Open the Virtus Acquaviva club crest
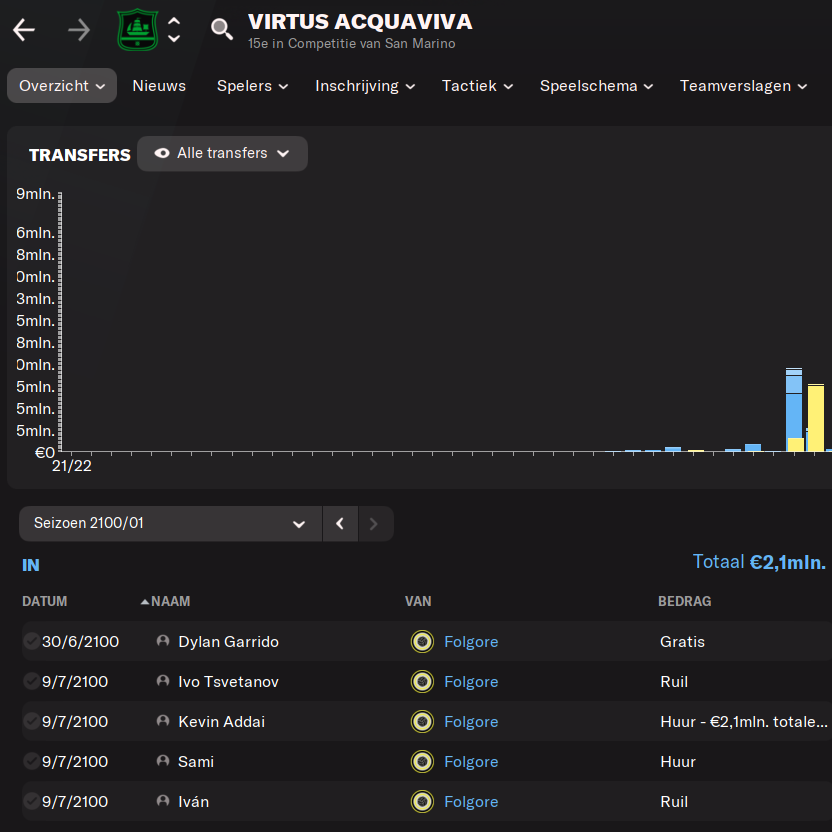The image size is (832, 832). coord(137,30)
